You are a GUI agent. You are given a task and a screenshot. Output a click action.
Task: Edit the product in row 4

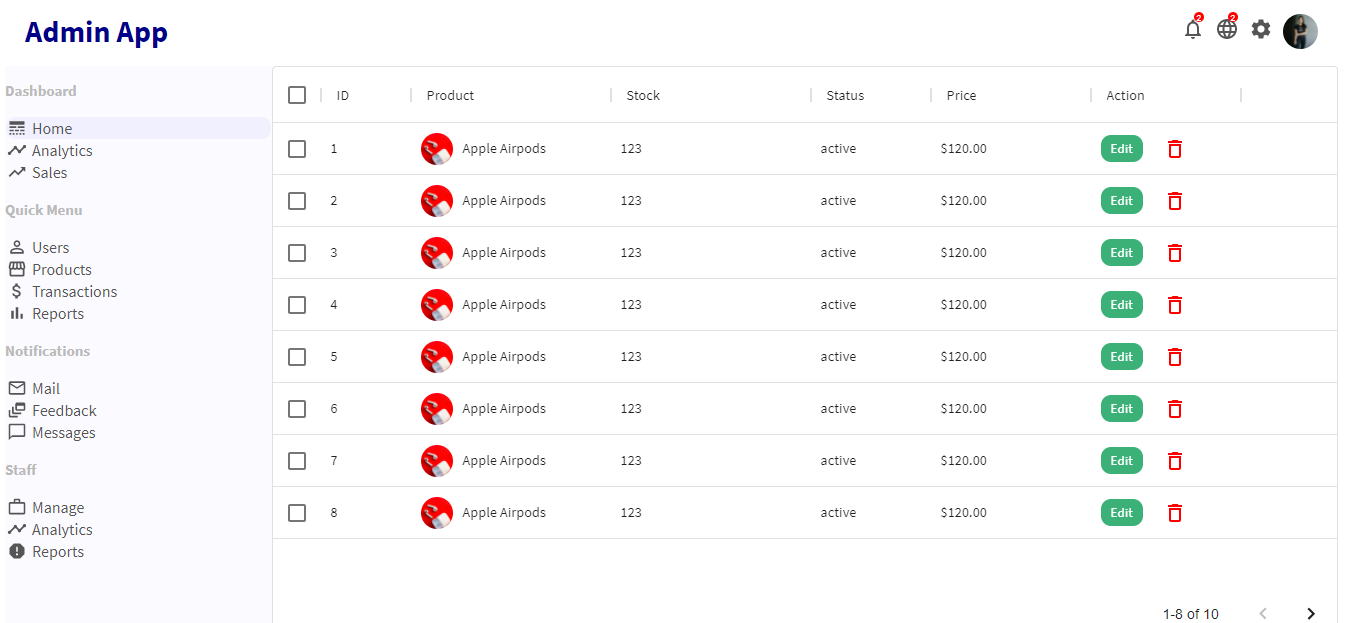tap(1122, 305)
